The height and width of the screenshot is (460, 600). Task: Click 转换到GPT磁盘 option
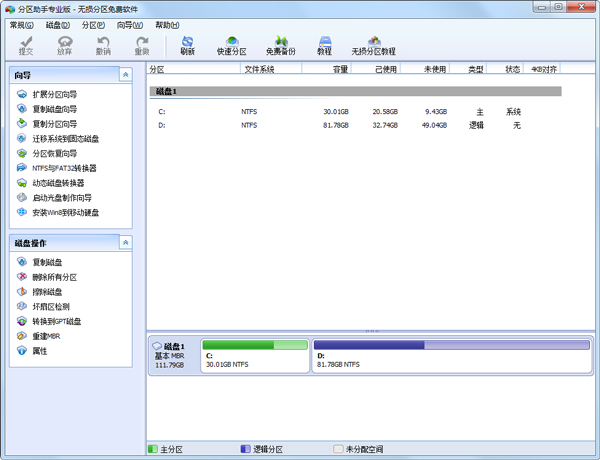[57, 321]
